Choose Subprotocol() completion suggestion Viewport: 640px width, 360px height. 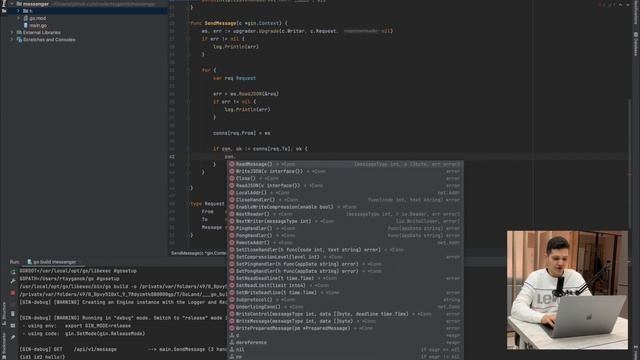click(x=345, y=300)
